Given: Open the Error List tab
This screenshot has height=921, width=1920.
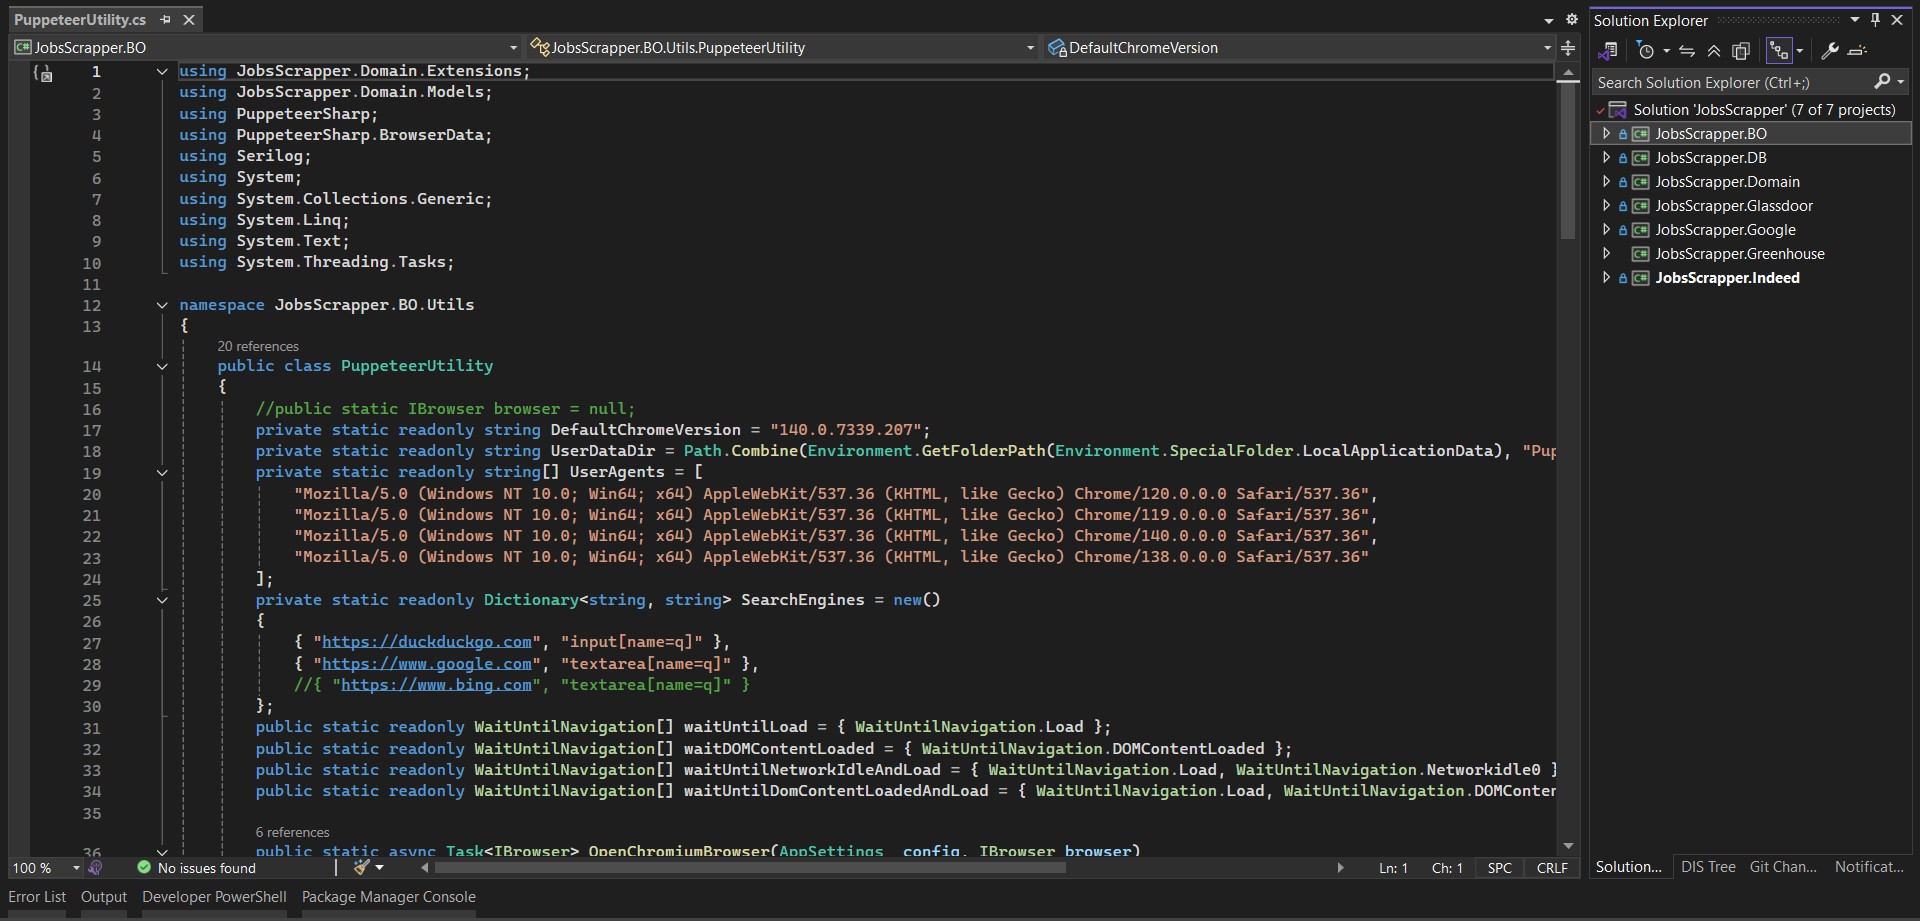Looking at the screenshot, I should point(37,897).
